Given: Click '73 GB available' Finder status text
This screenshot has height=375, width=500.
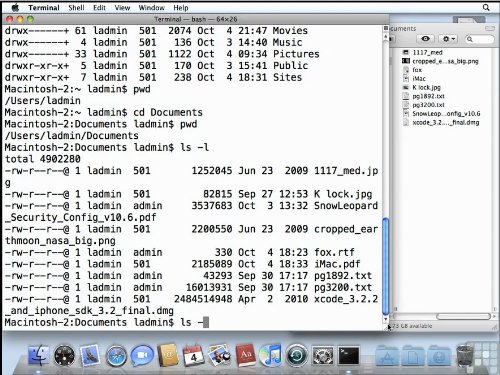Looking at the screenshot, I should (x=412, y=326).
